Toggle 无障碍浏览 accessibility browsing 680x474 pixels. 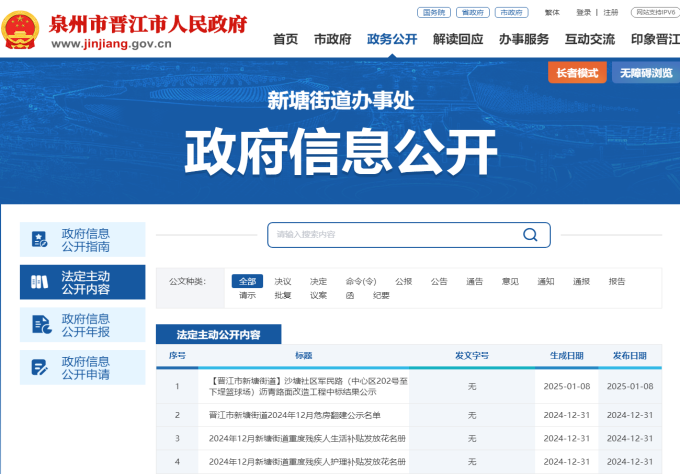click(645, 73)
